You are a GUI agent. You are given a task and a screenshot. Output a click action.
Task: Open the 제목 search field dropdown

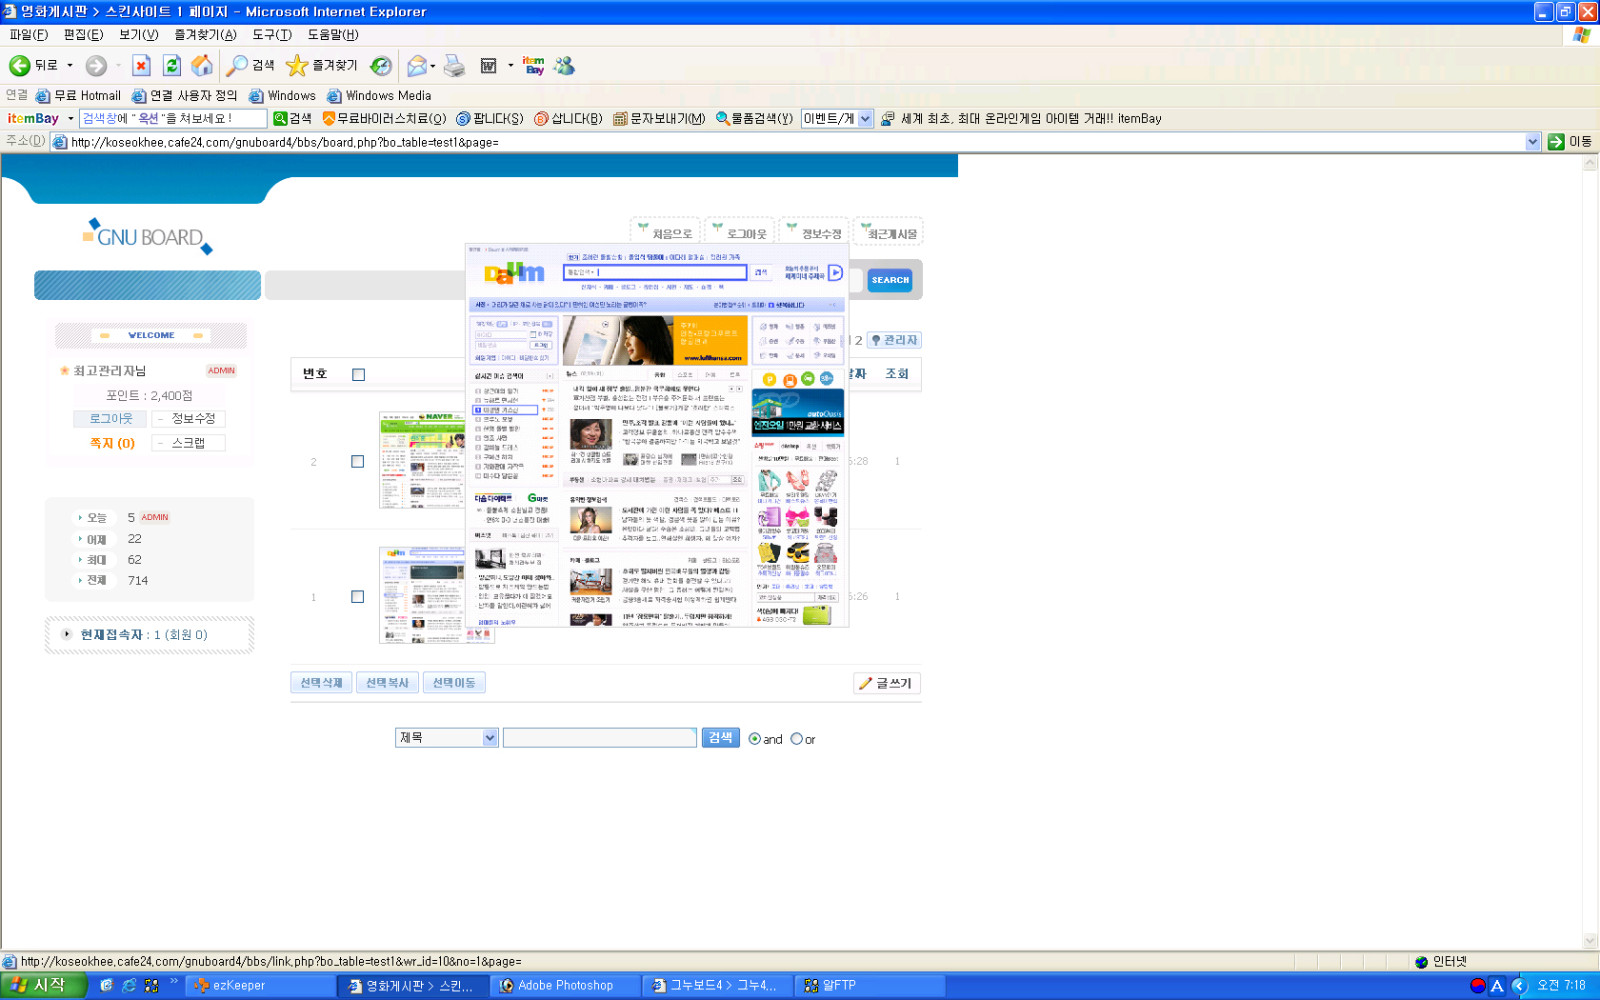[x=490, y=738]
